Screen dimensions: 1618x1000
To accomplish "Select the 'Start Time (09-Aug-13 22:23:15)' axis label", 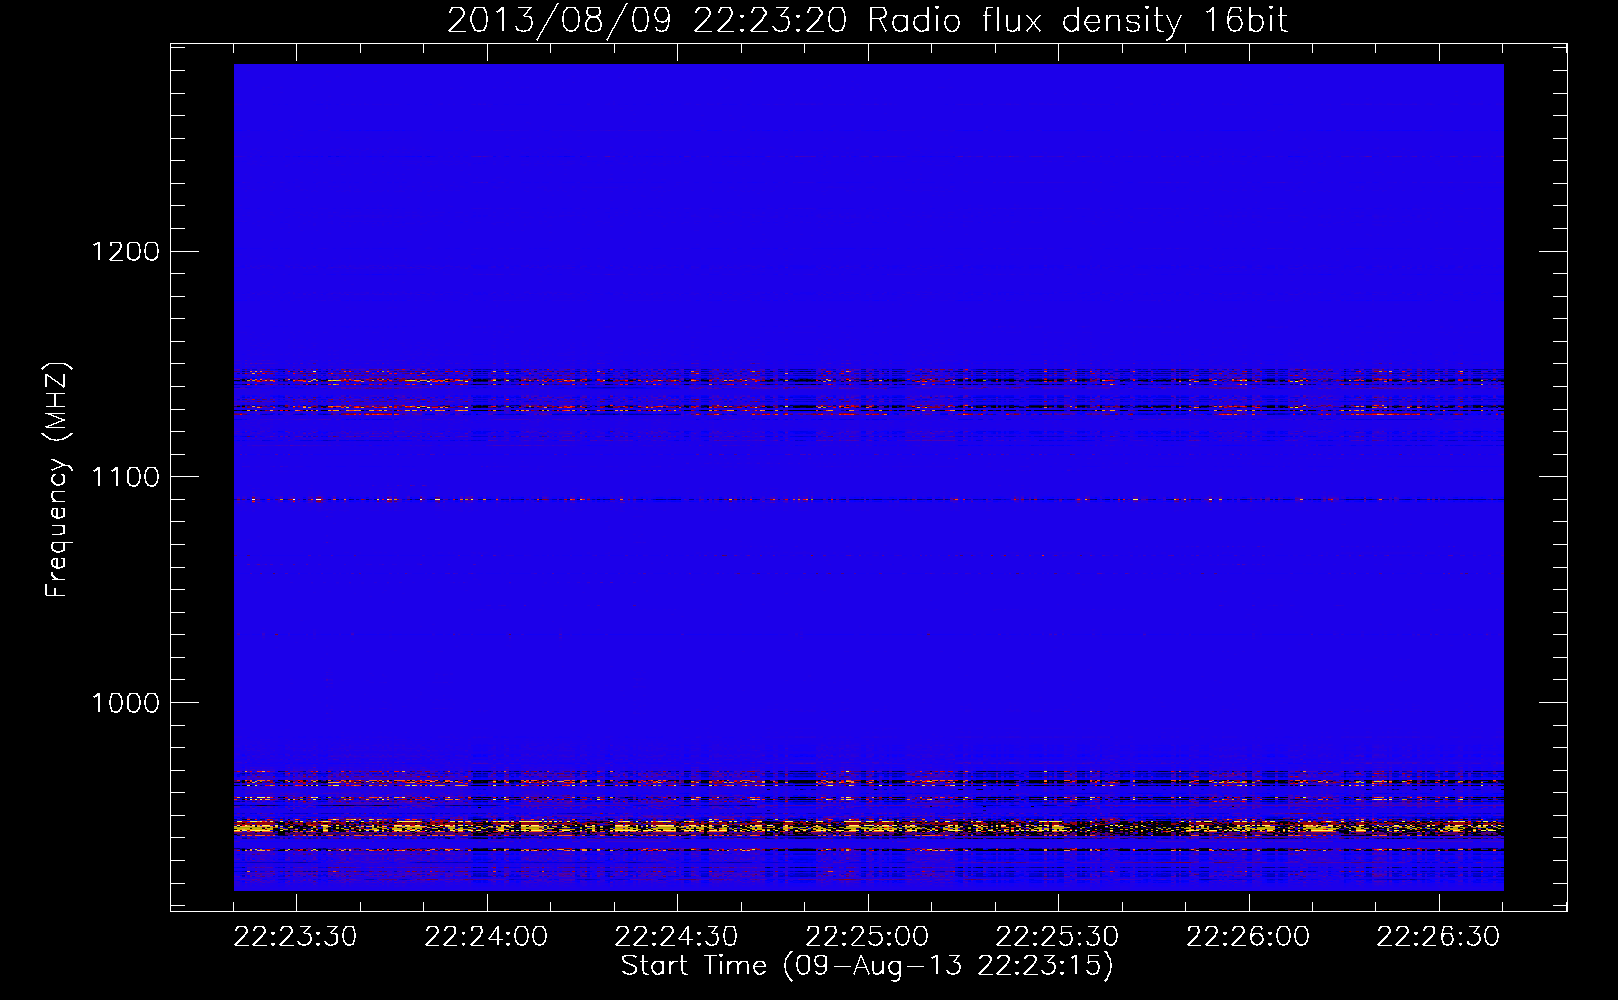I will [x=867, y=966].
